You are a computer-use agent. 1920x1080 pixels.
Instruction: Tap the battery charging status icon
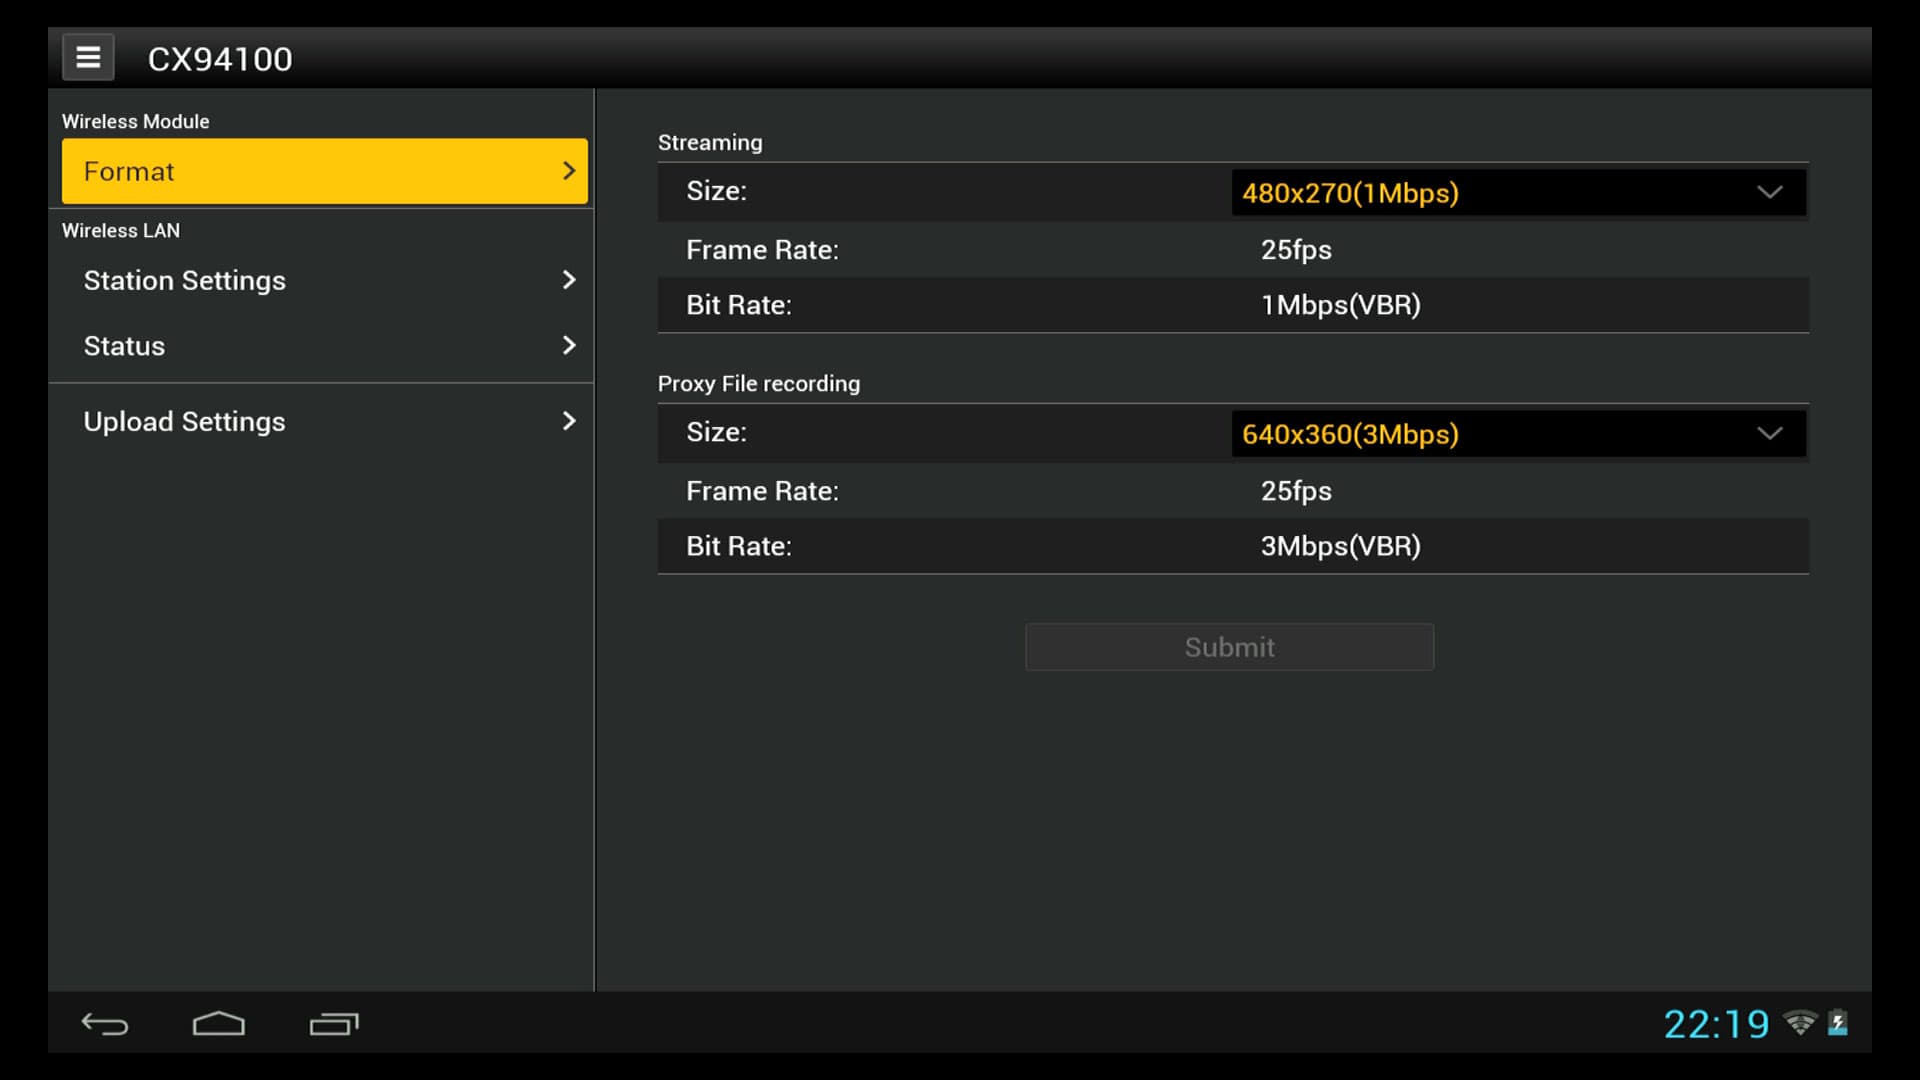tap(1838, 1023)
